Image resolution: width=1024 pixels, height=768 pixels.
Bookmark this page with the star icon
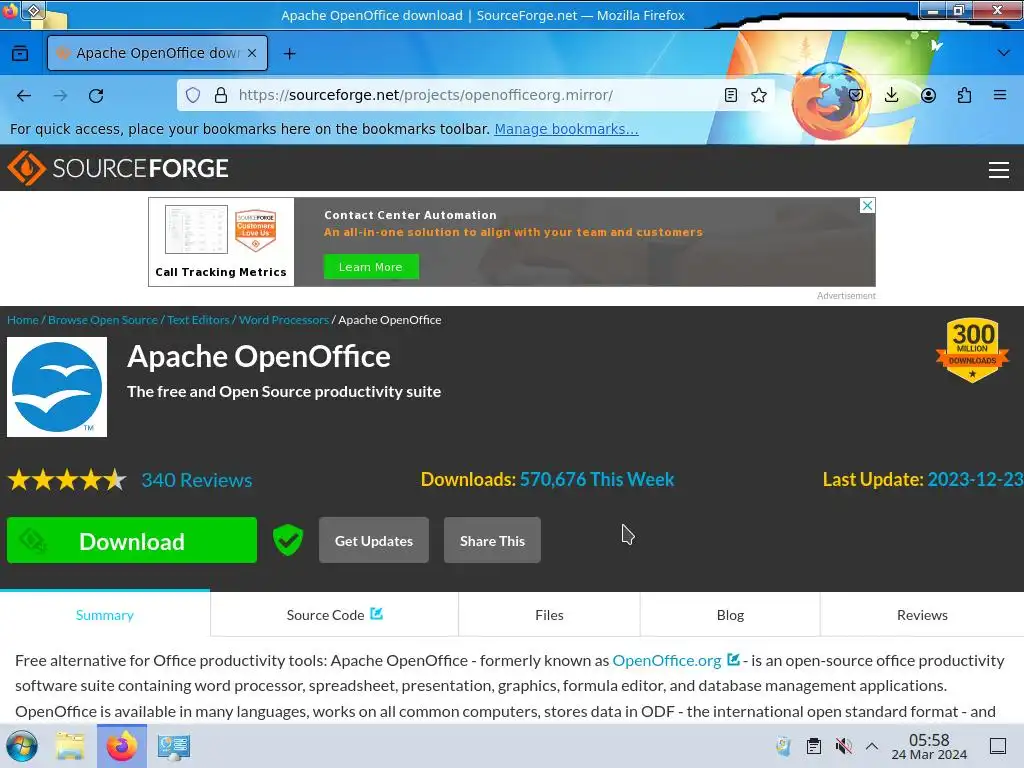tap(759, 95)
